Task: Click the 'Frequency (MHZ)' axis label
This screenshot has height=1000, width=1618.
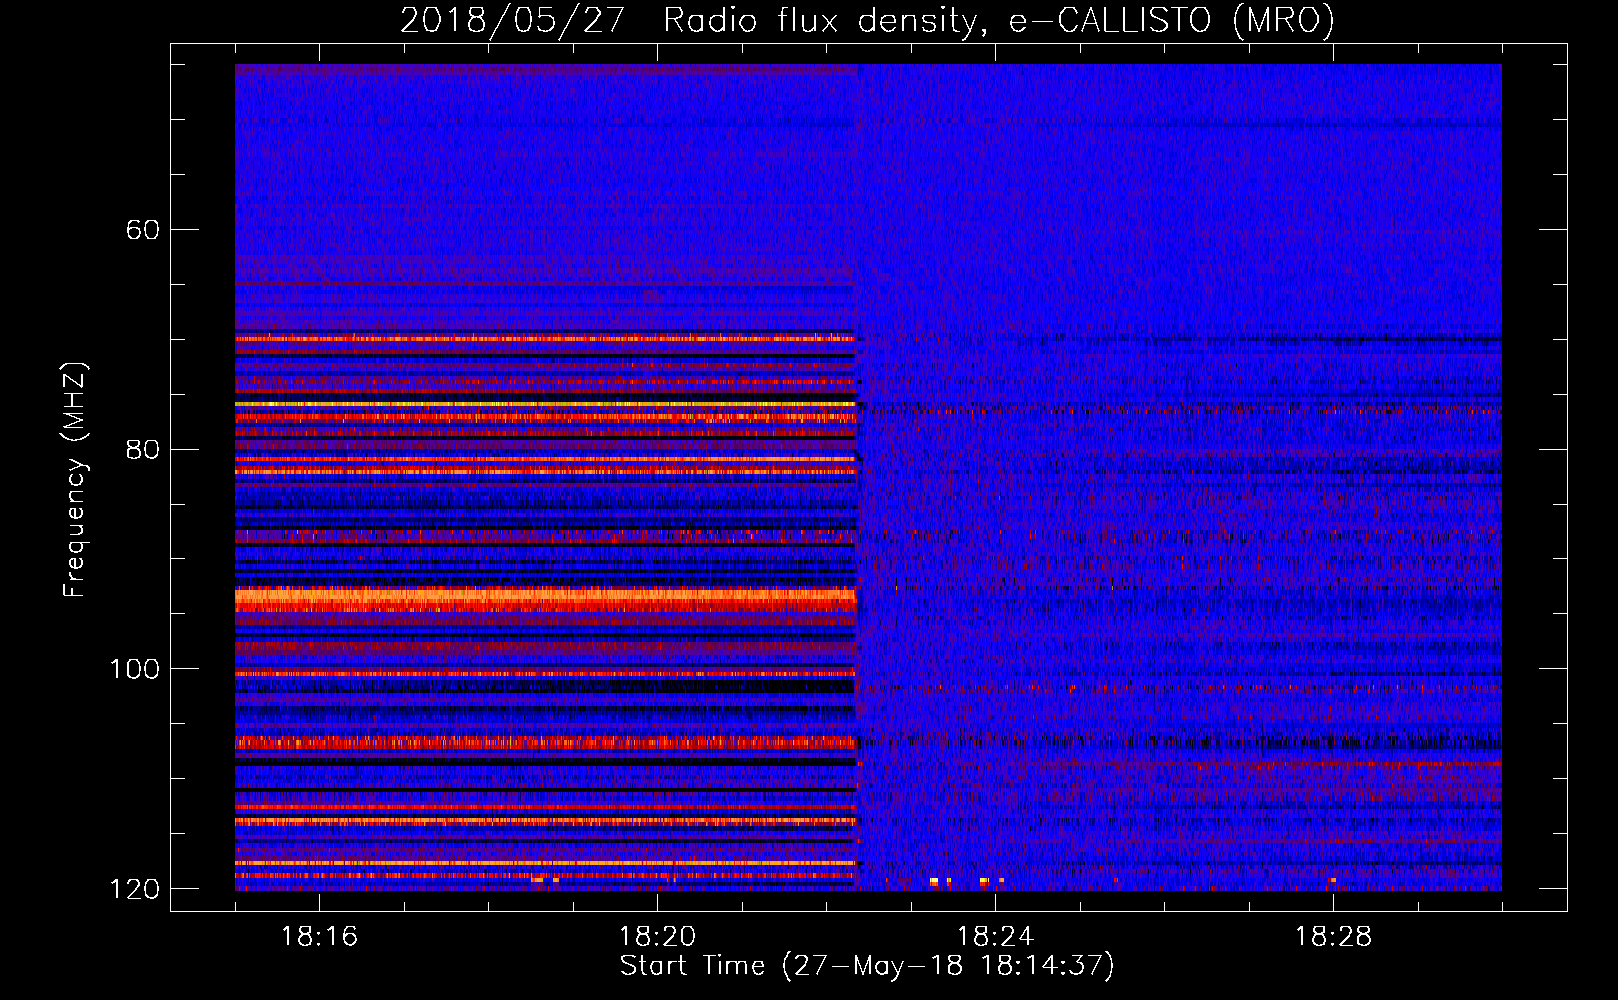Action: 75,480
